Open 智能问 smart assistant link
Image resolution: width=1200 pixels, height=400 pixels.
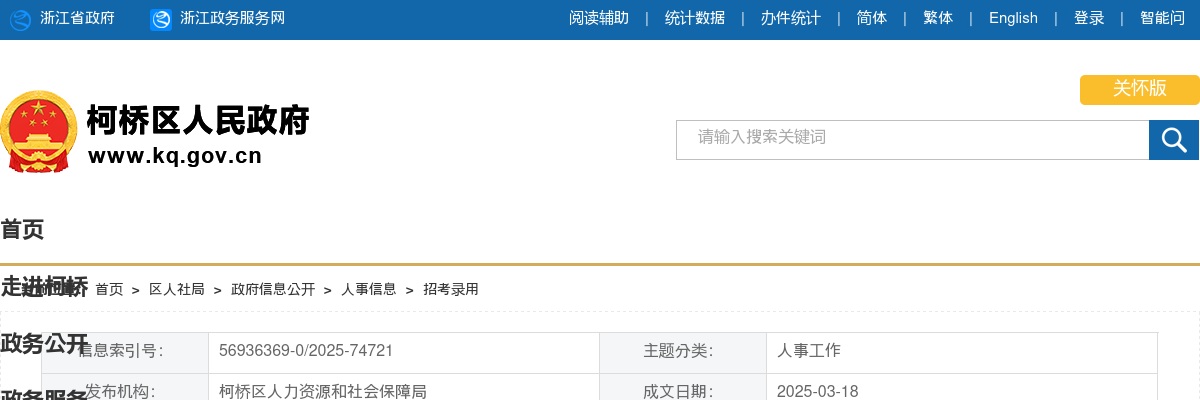pyautogui.click(x=1162, y=18)
